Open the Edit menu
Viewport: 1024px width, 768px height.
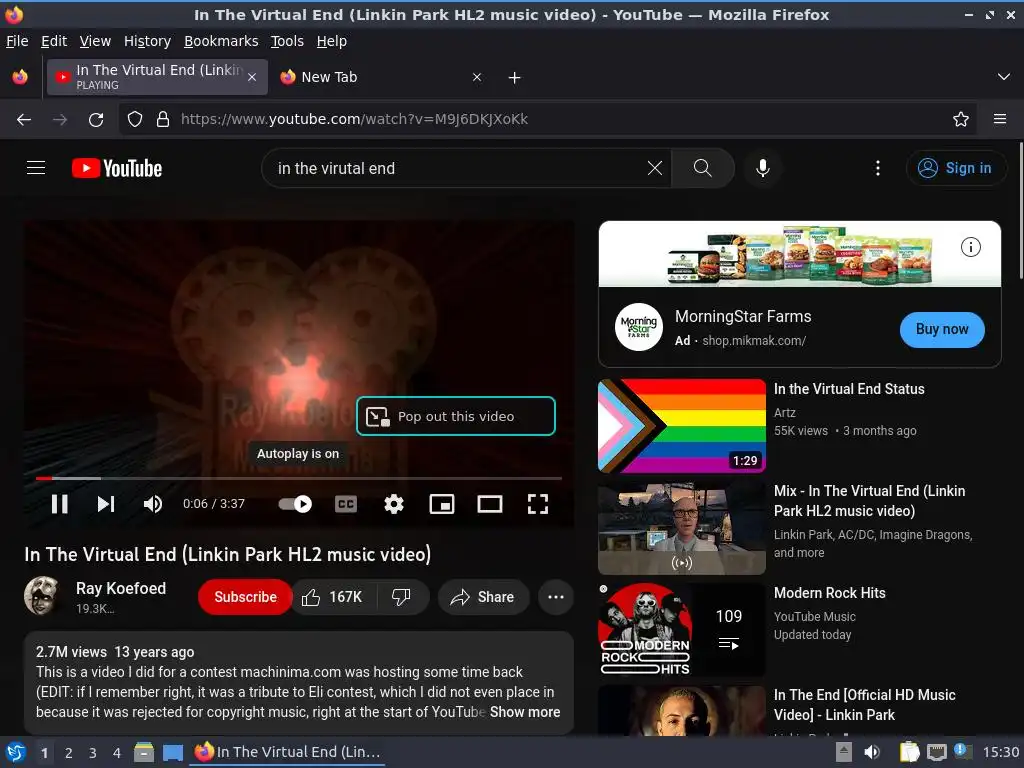pos(54,41)
